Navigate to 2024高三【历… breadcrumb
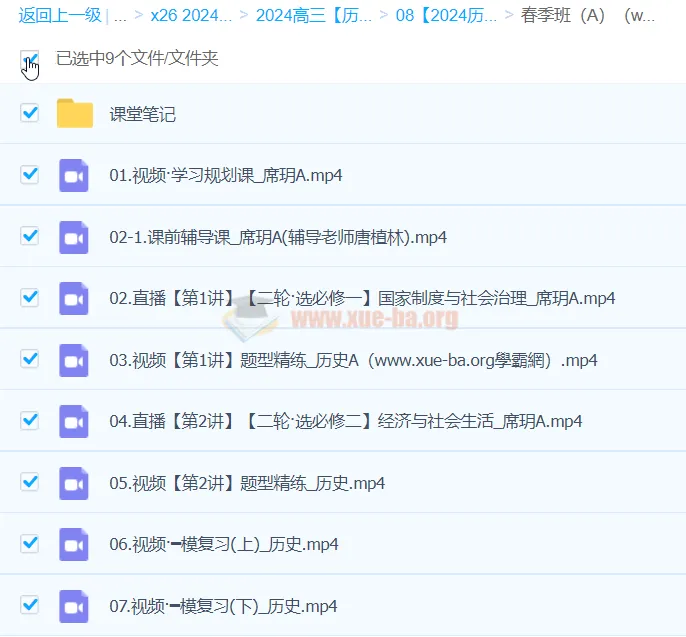Image resolution: width=686 pixels, height=637 pixels. click(x=313, y=15)
